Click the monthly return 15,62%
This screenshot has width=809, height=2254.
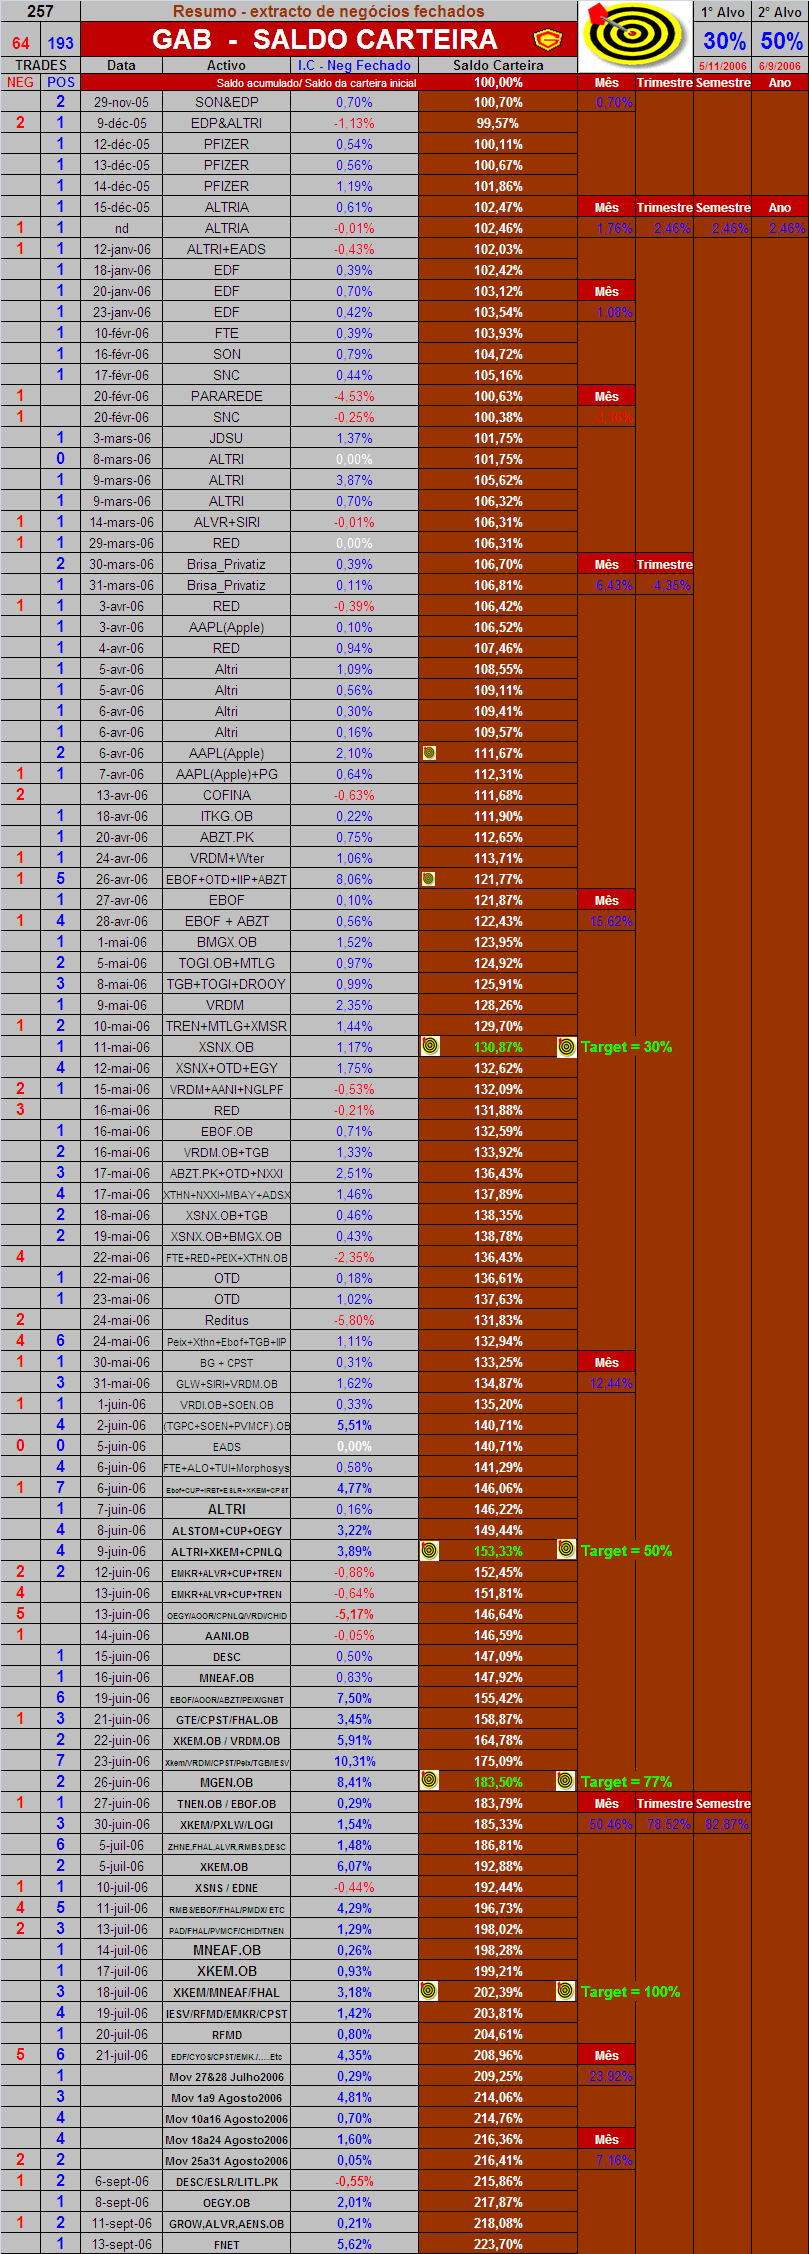click(x=607, y=921)
